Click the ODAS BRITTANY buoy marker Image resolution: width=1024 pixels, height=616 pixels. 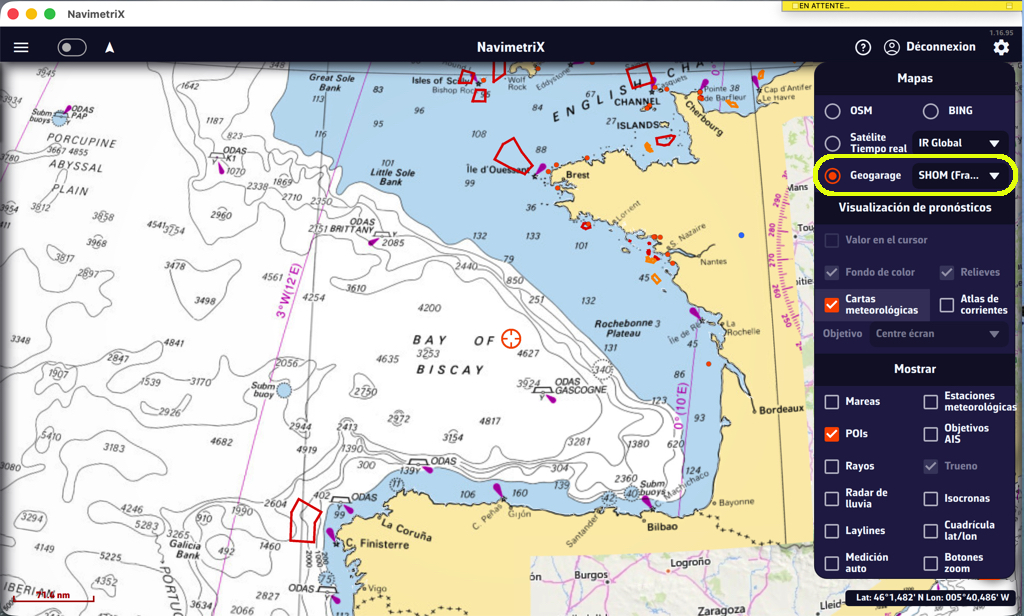tap(382, 234)
